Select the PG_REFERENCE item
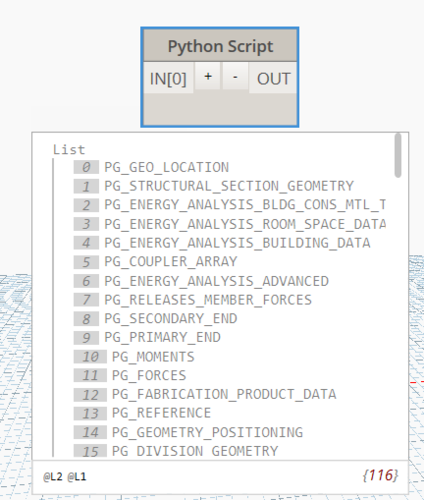Image resolution: width=424 pixels, height=500 pixels. (161, 413)
